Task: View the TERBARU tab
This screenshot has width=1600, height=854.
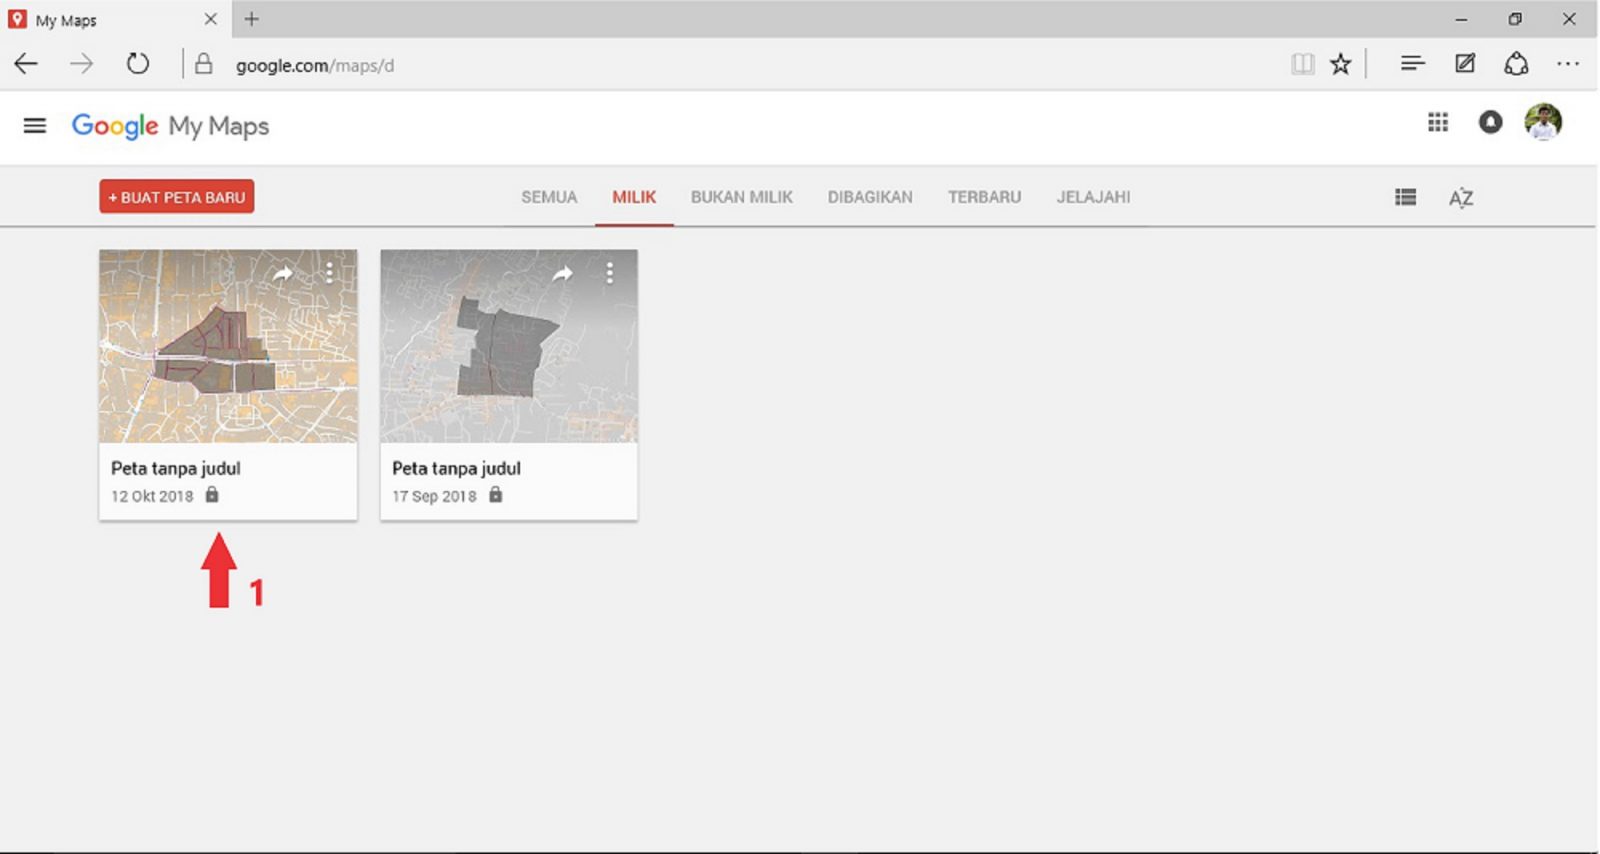Action: point(985,197)
